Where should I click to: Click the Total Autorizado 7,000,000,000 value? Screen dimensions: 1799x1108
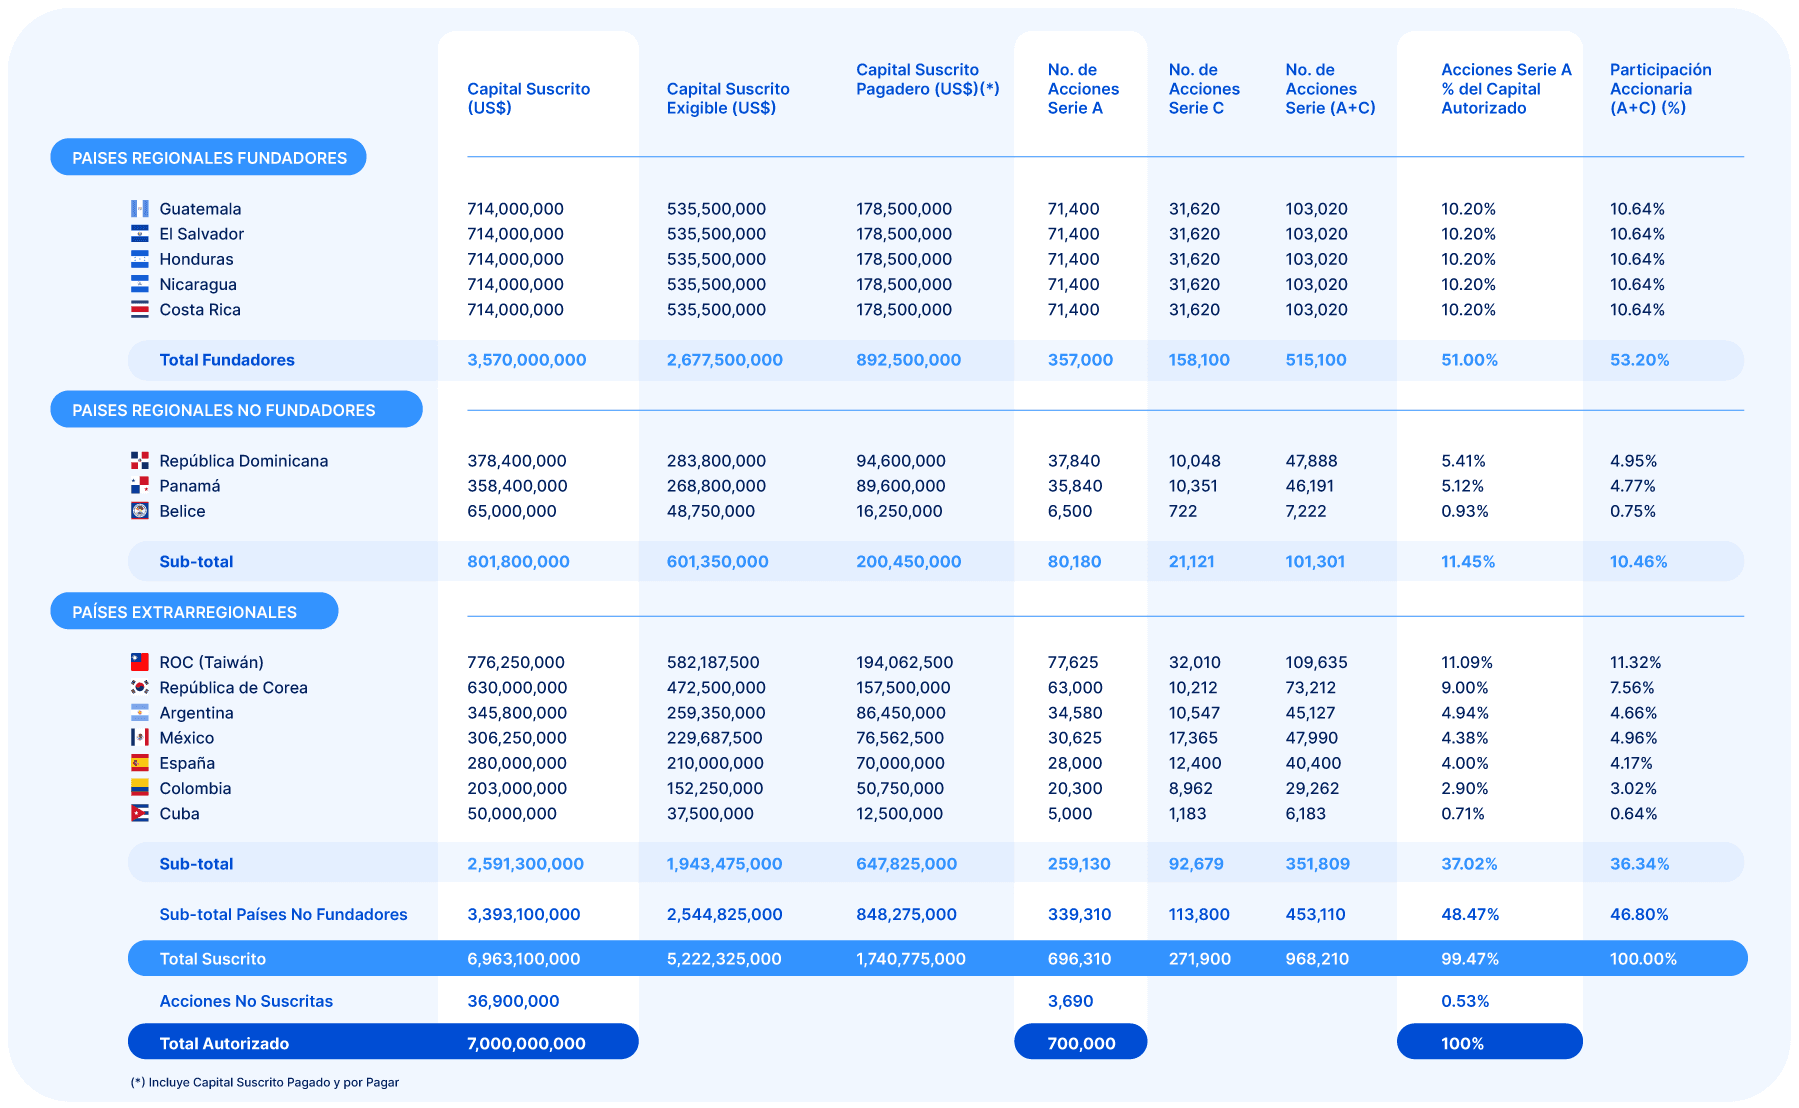[x=526, y=1043]
